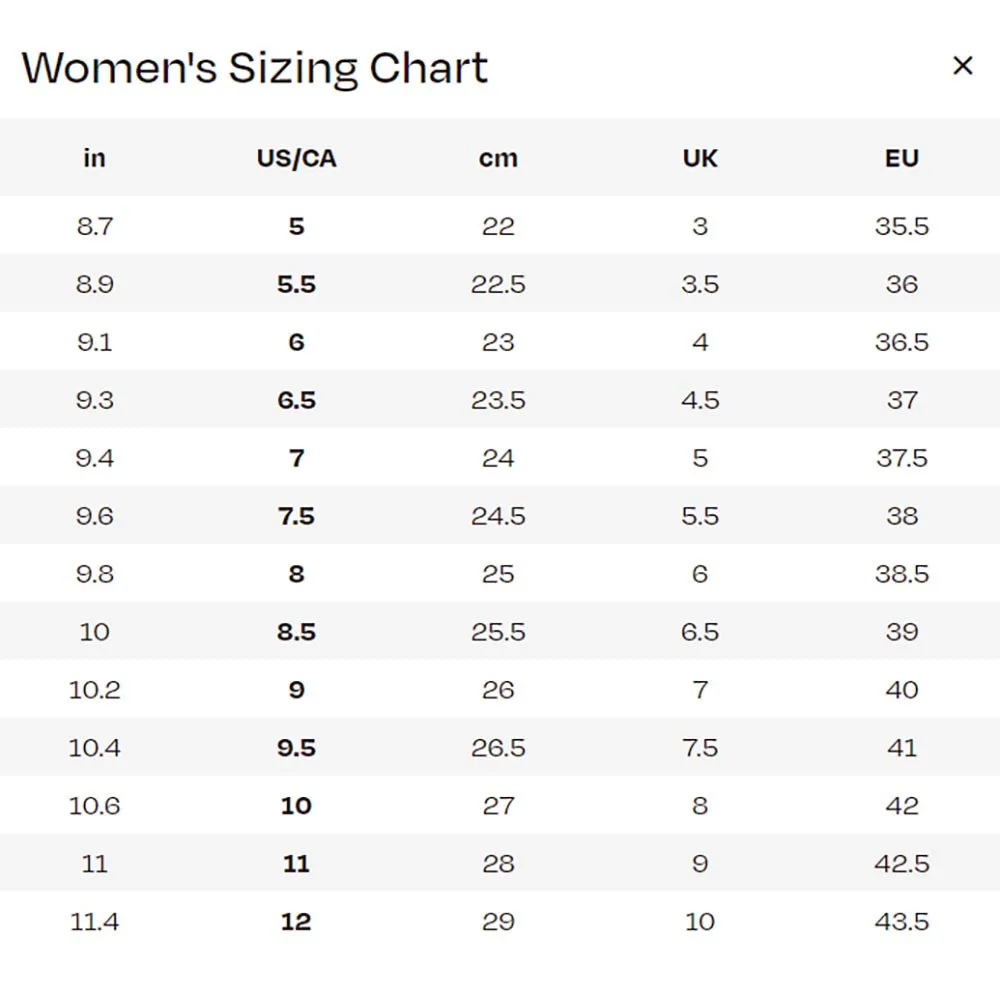Select US/CA size 9.5 cell
Screen dimensions: 1000x1000
[296, 748]
